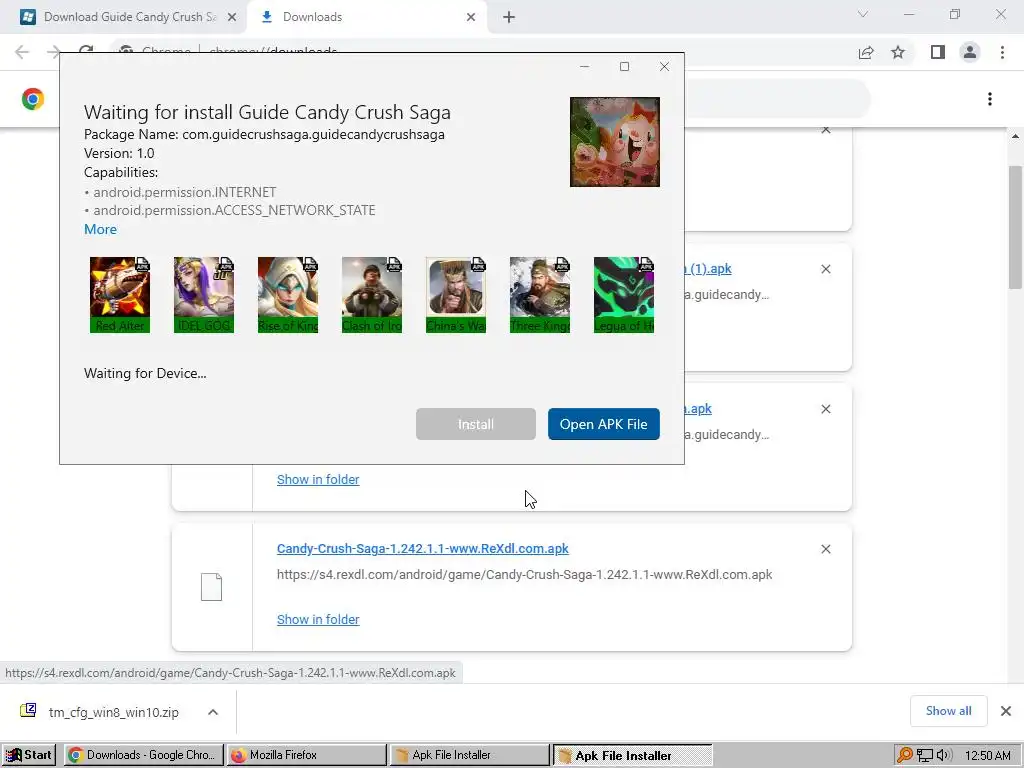Open Show in folder below the rexdl URL
This screenshot has height=768, width=1024.
pyautogui.click(x=318, y=619)
